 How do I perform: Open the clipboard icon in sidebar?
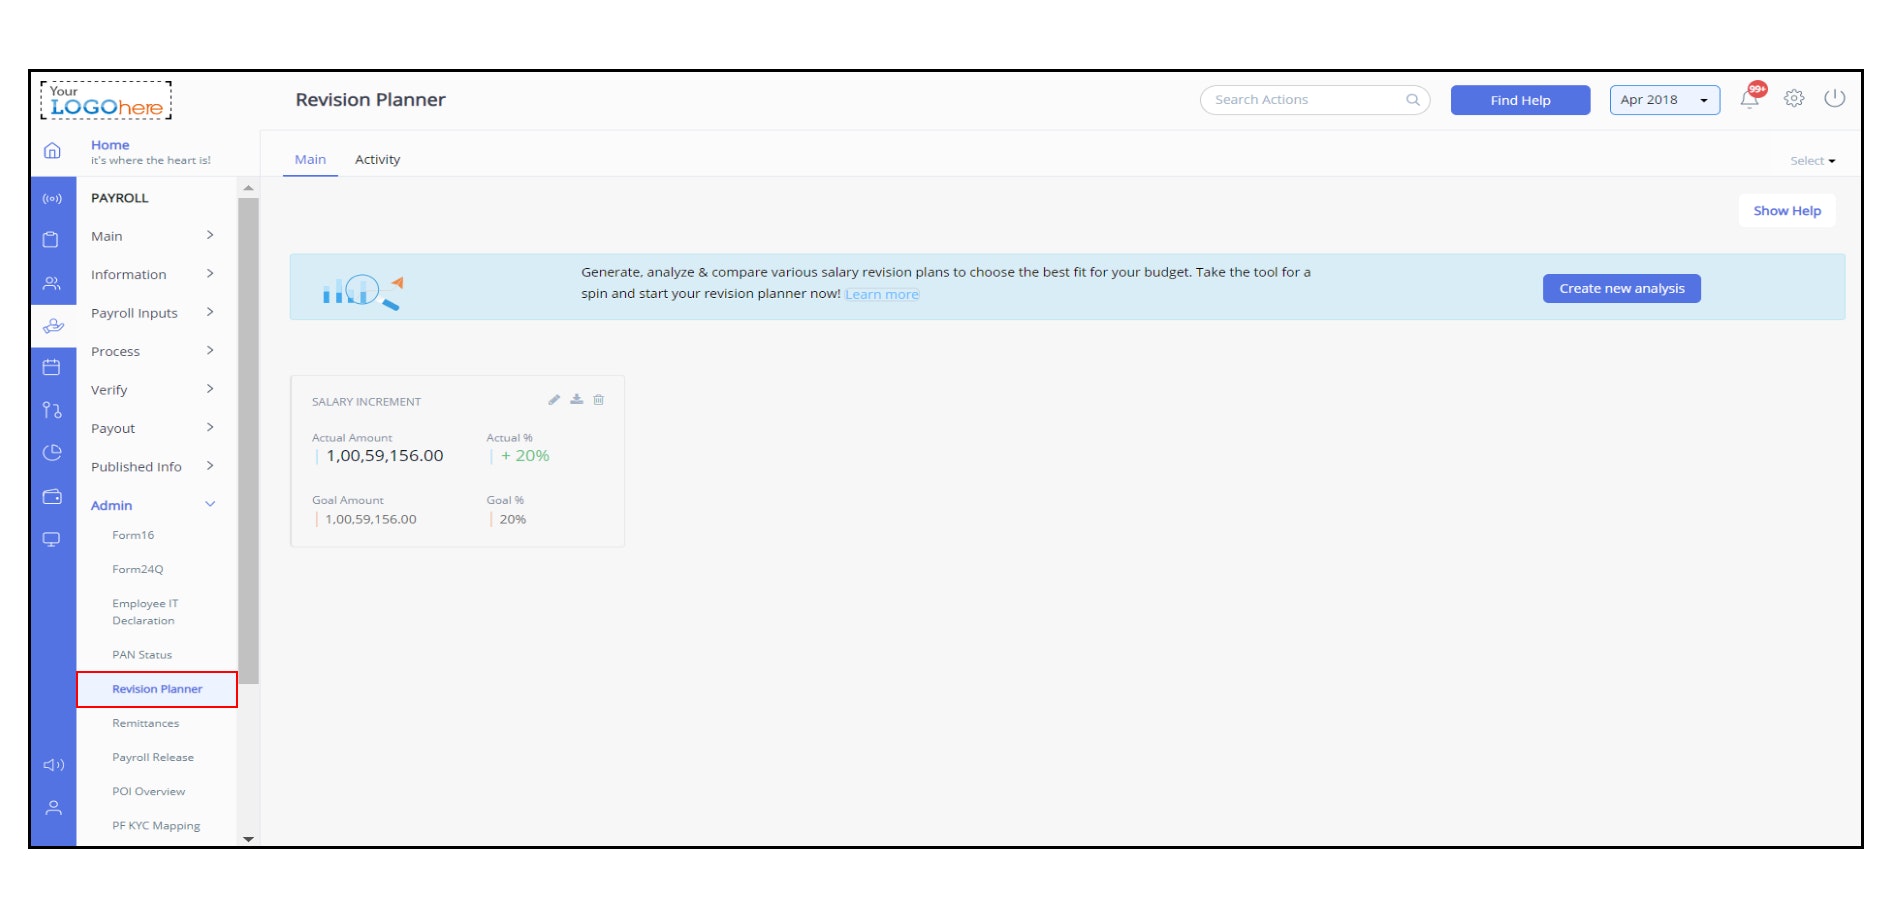click(51, 240)
